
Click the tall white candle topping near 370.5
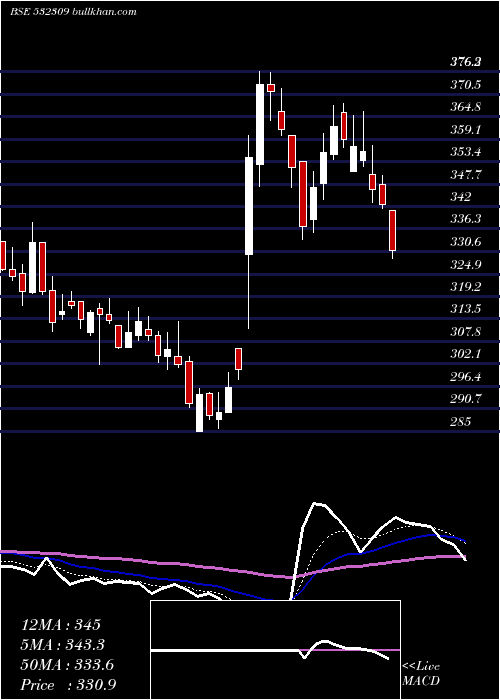pos(260,124)
